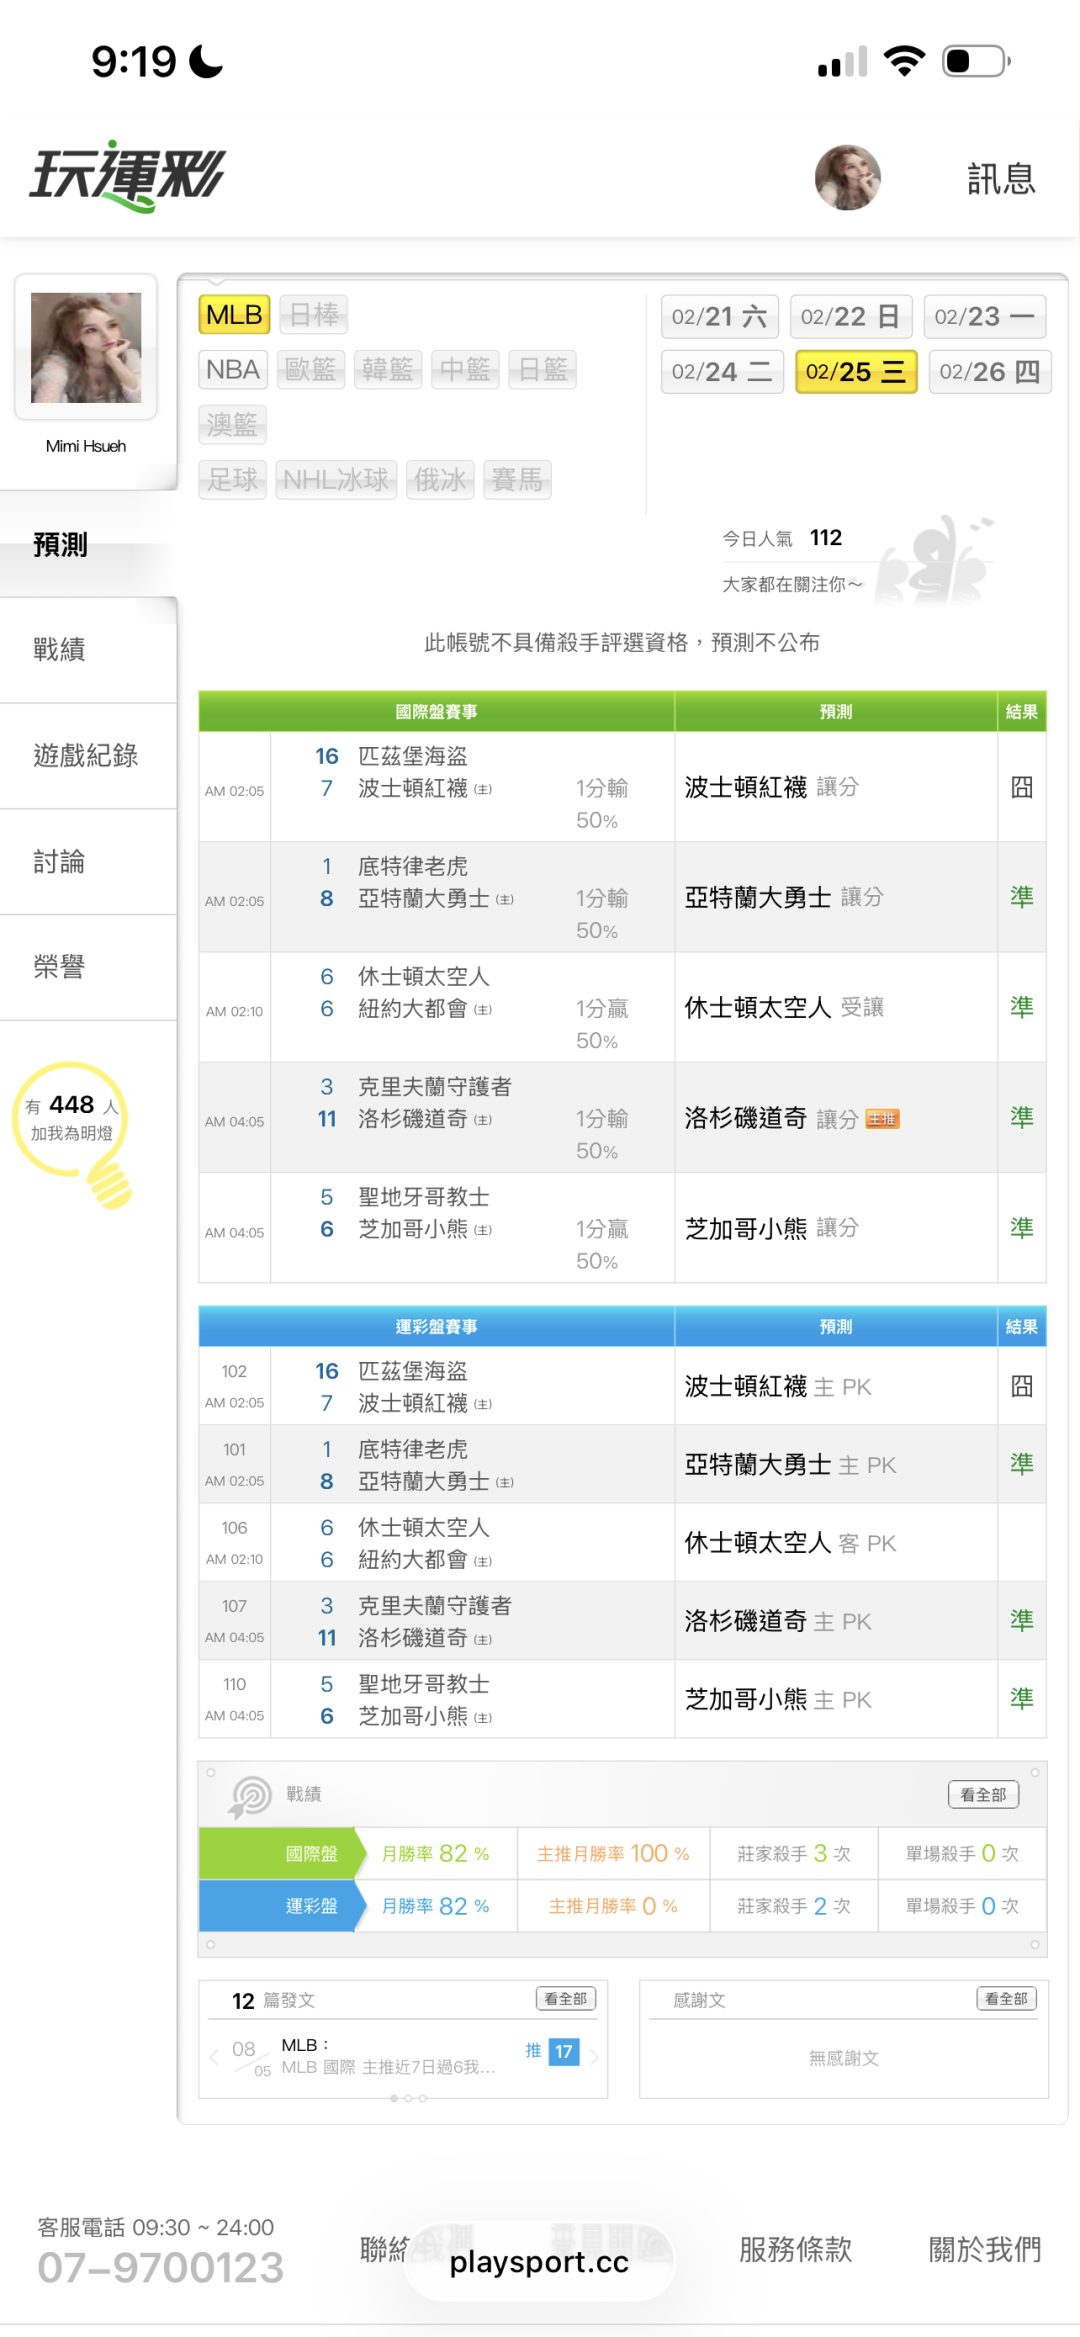
Task: Click the blue 推 17 recommend badge
Action: (x=553, y=2052)
